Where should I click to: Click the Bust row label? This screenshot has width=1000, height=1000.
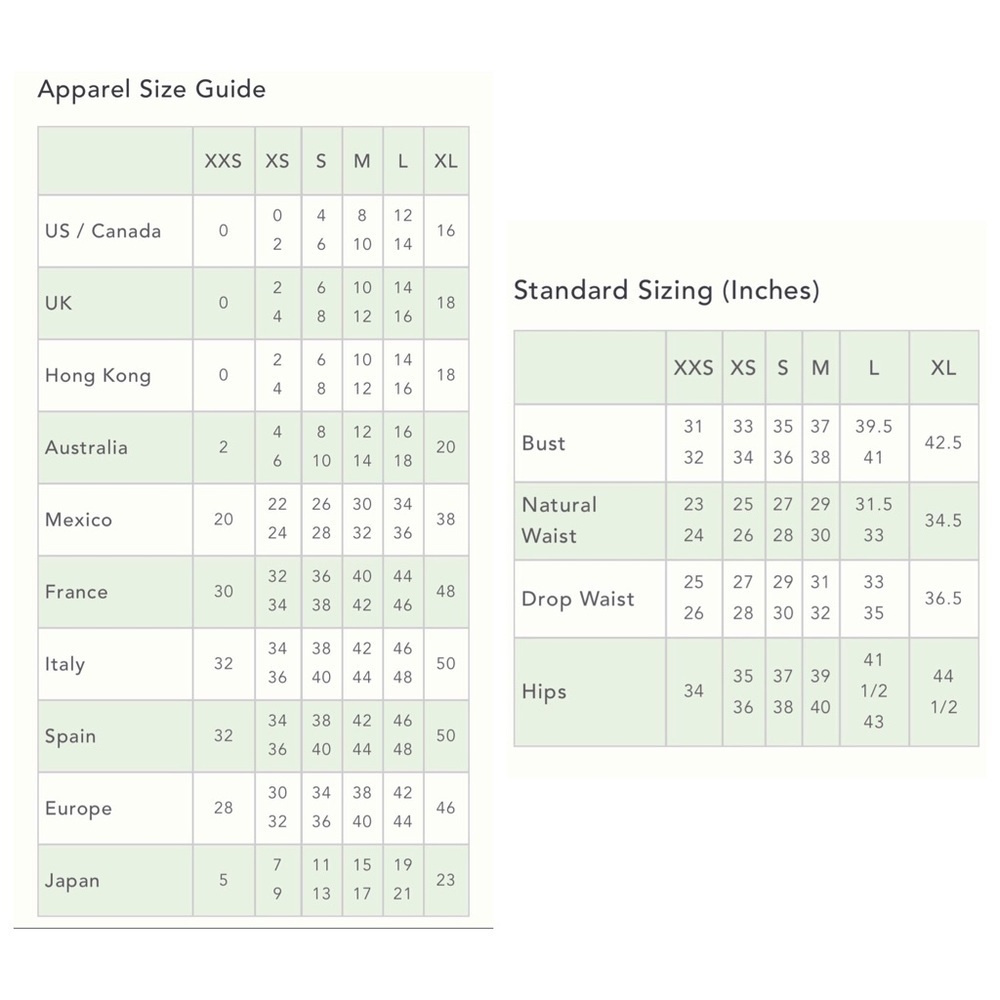pyautogui.click(x=544, y=443)
